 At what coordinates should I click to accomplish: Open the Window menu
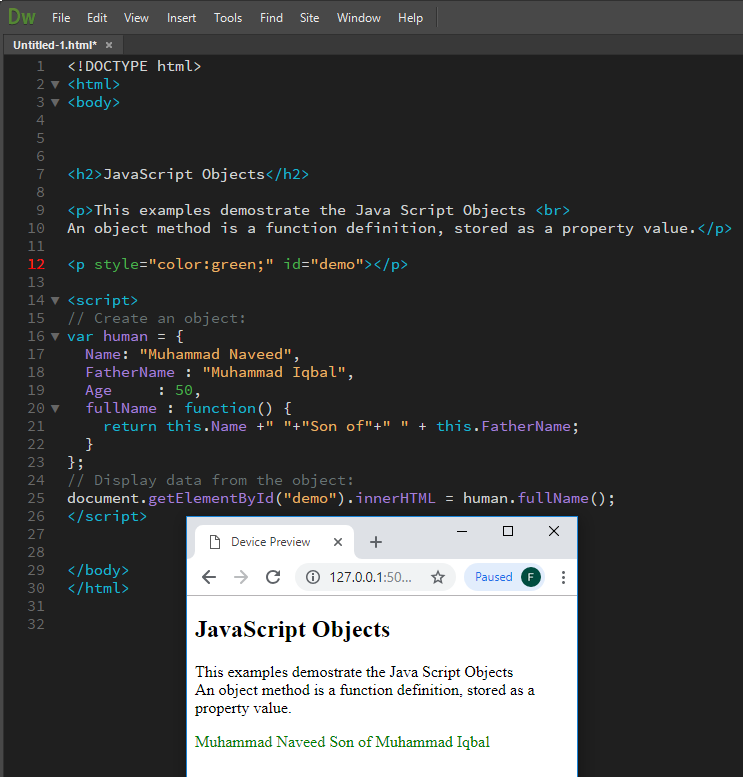point(359,18)
